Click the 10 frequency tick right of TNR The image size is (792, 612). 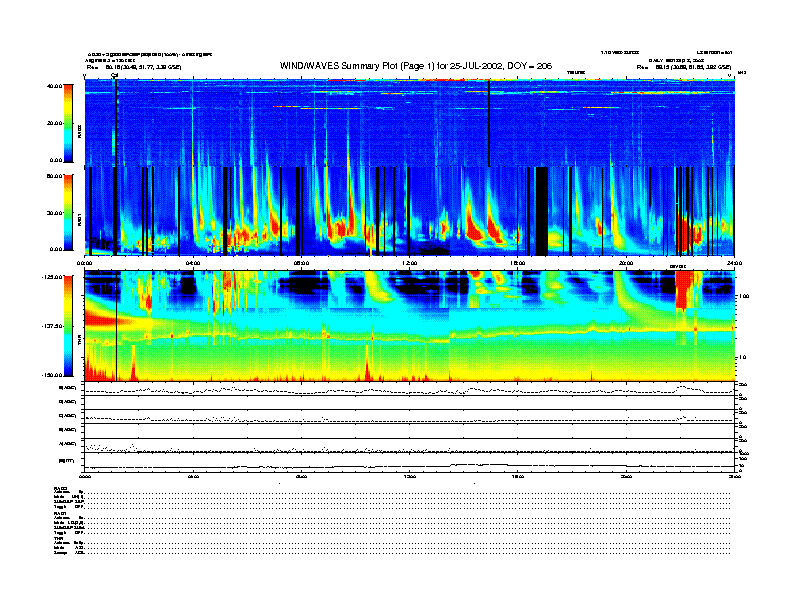(x=742, y=358)
